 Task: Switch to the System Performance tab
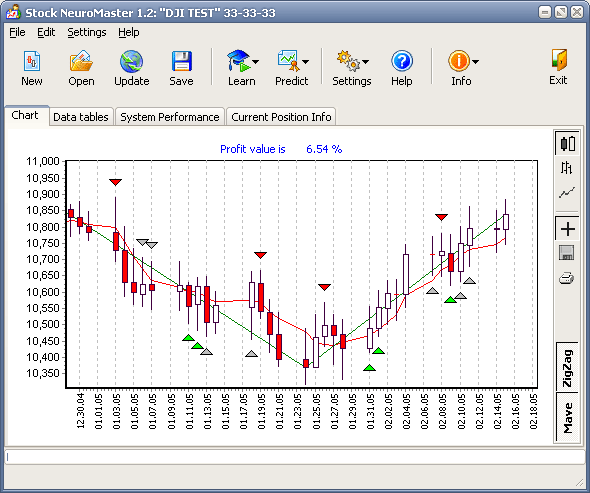pyautogui.click(x=170, y=117)
